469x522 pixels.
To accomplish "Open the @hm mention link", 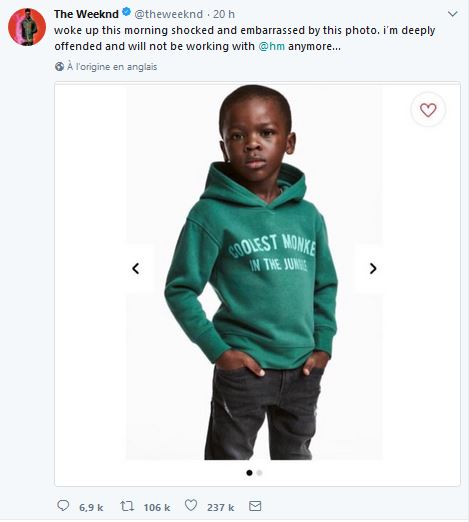I will [x=272, y=46].
